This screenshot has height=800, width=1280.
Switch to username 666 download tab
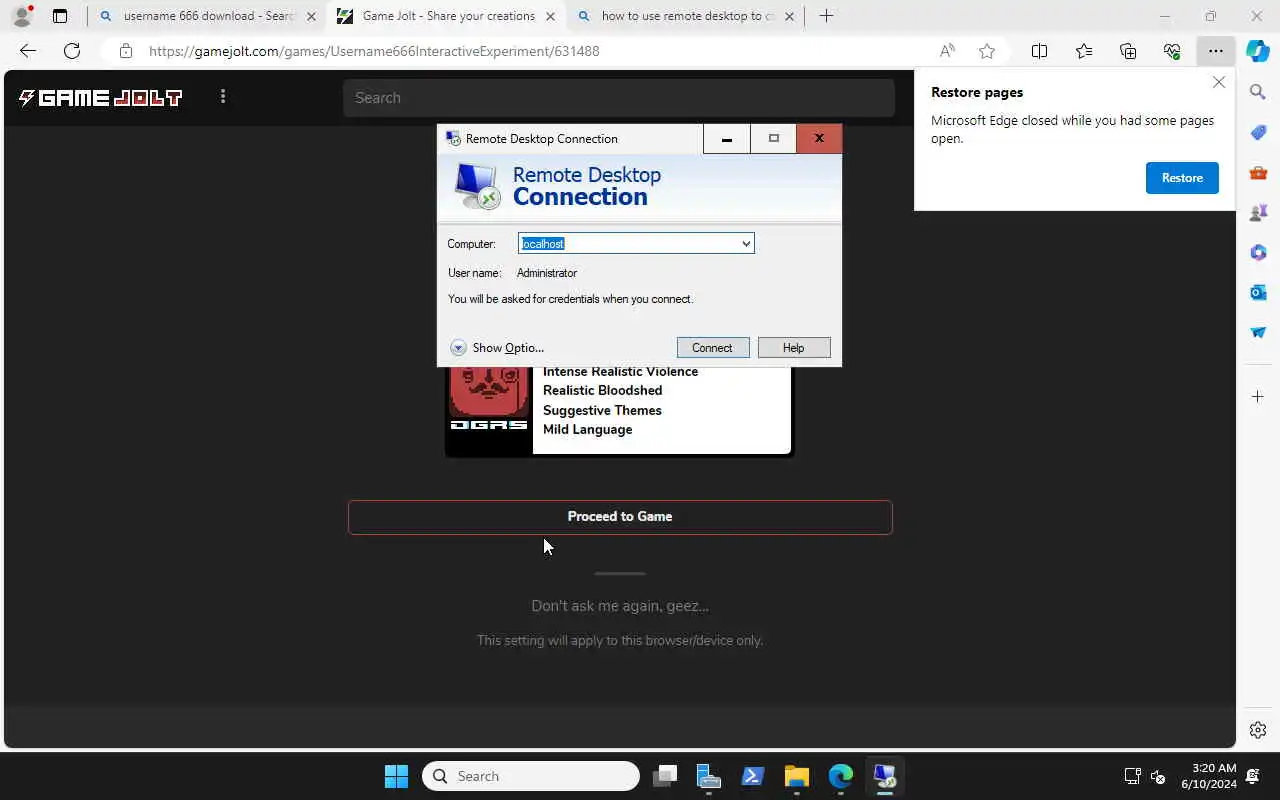(208, 16)
